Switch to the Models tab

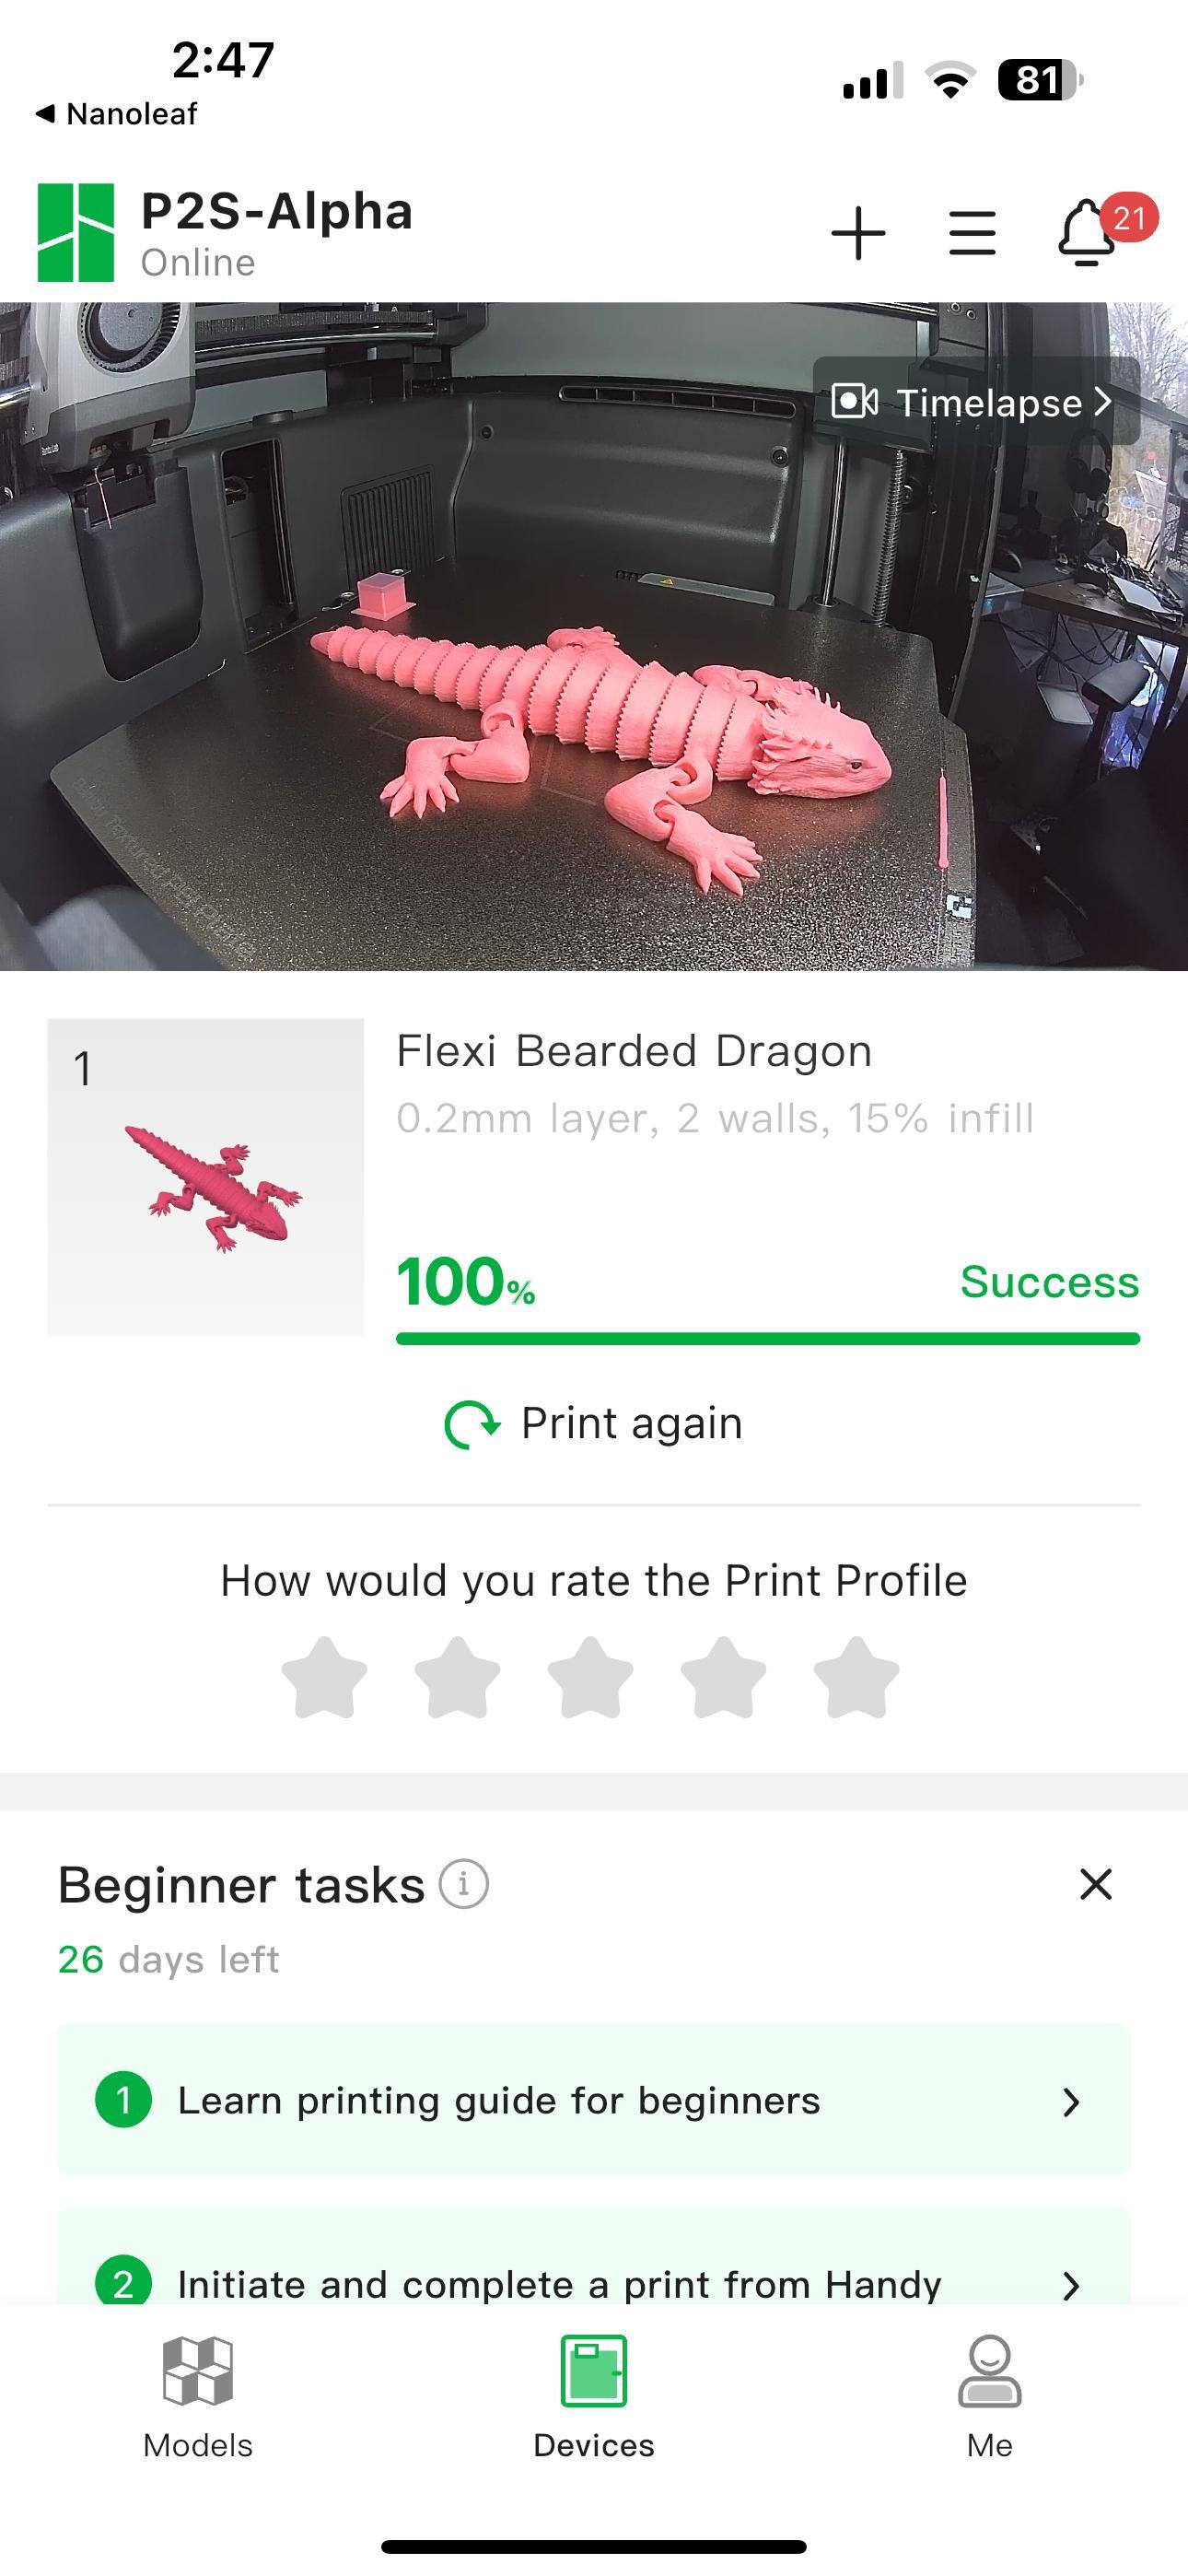point(198,2398)
